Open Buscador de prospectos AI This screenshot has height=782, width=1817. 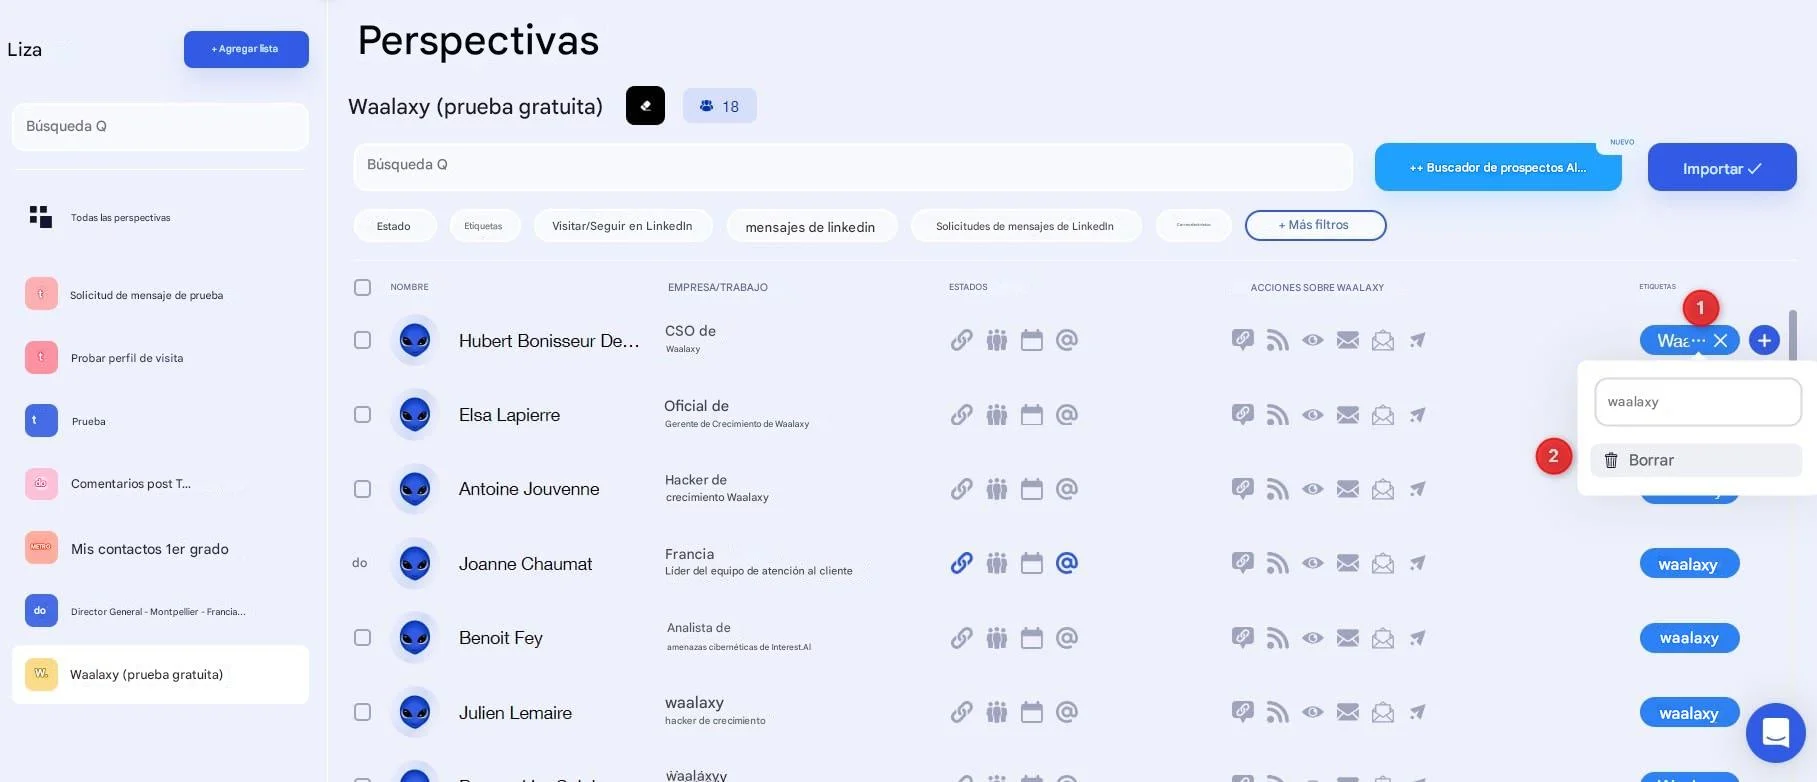(1497, 167)
